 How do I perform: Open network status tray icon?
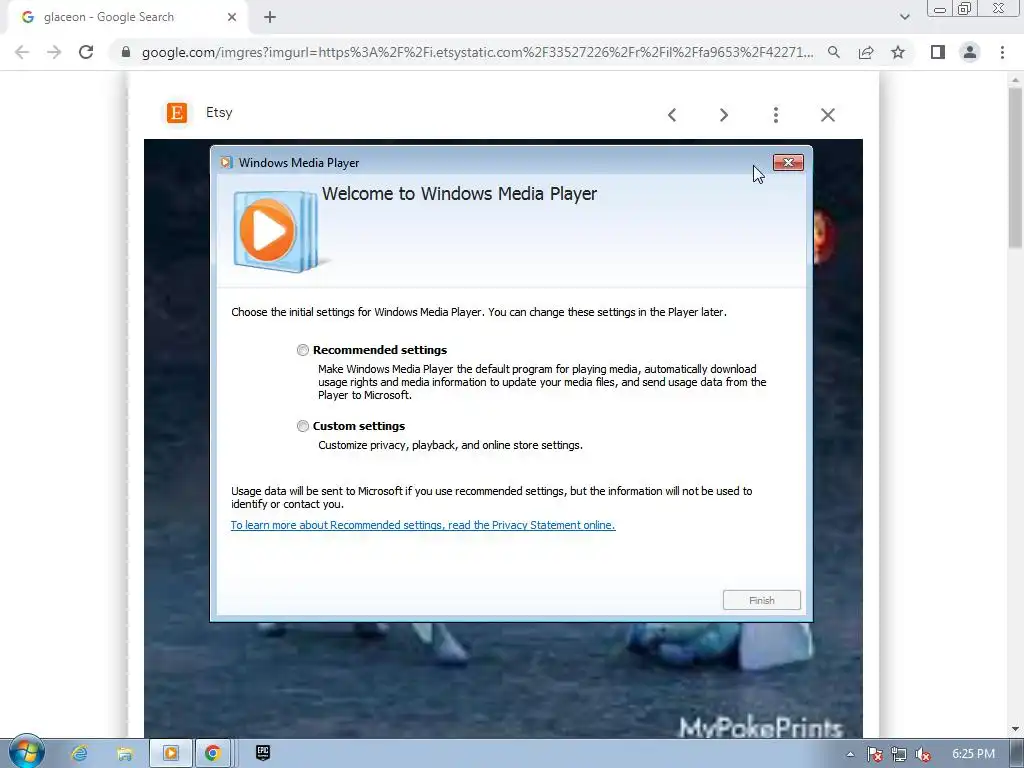pos(899,754)
